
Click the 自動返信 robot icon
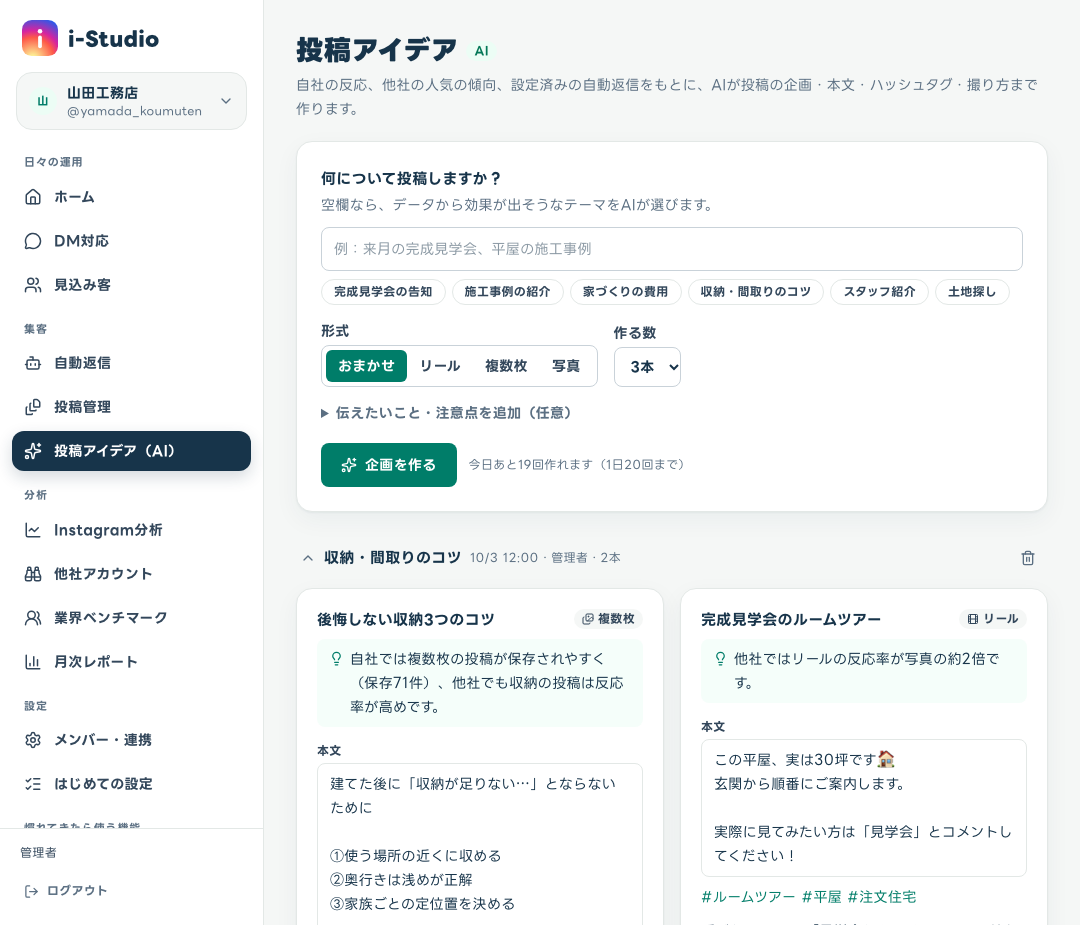click(33, 363)
